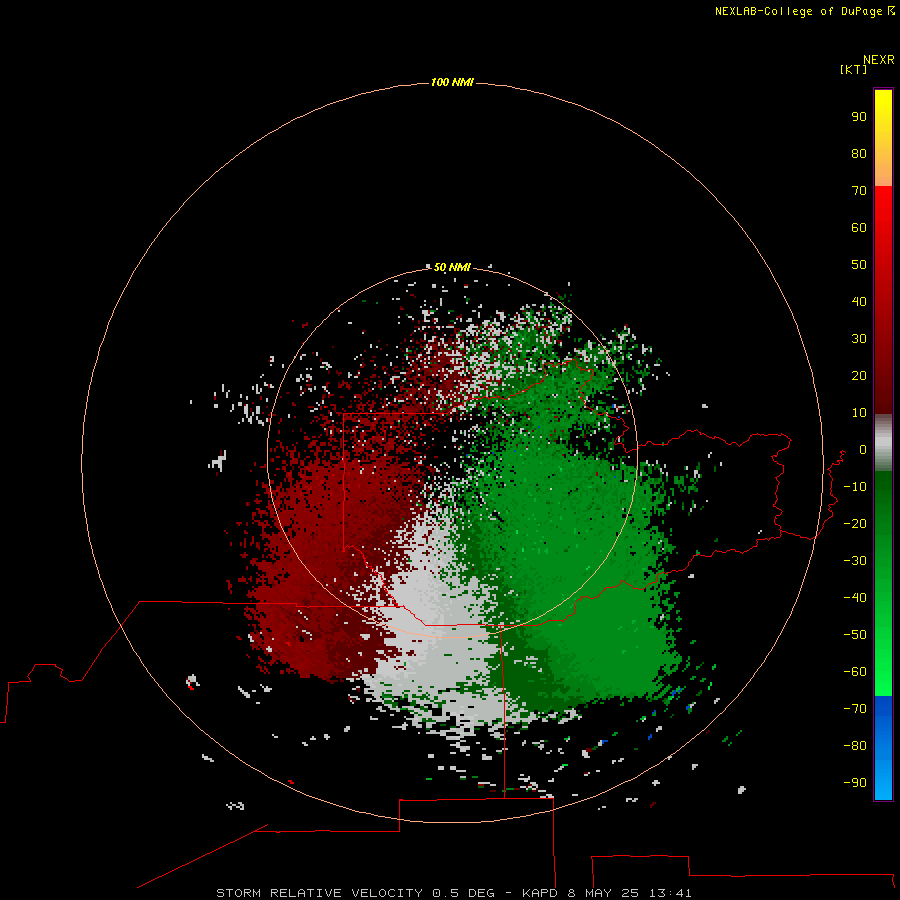Click the gray zero segment of color bar
This screenshot has height=900, width=900.
click(x=883, y=443)
